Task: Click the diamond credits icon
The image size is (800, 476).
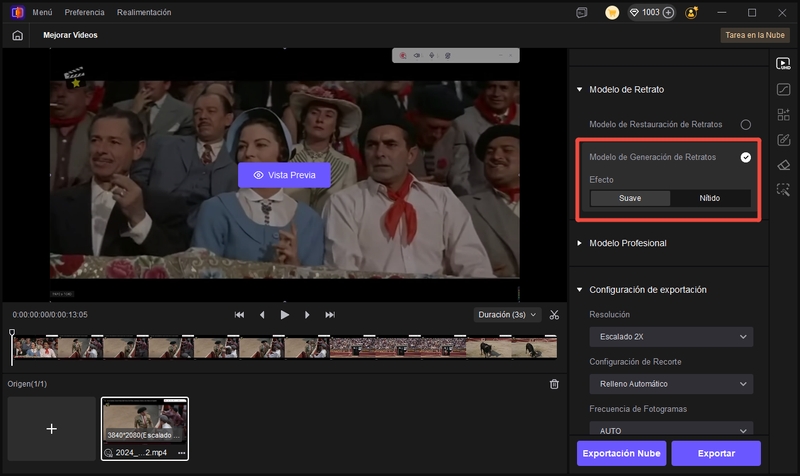Action: point(633,12)
